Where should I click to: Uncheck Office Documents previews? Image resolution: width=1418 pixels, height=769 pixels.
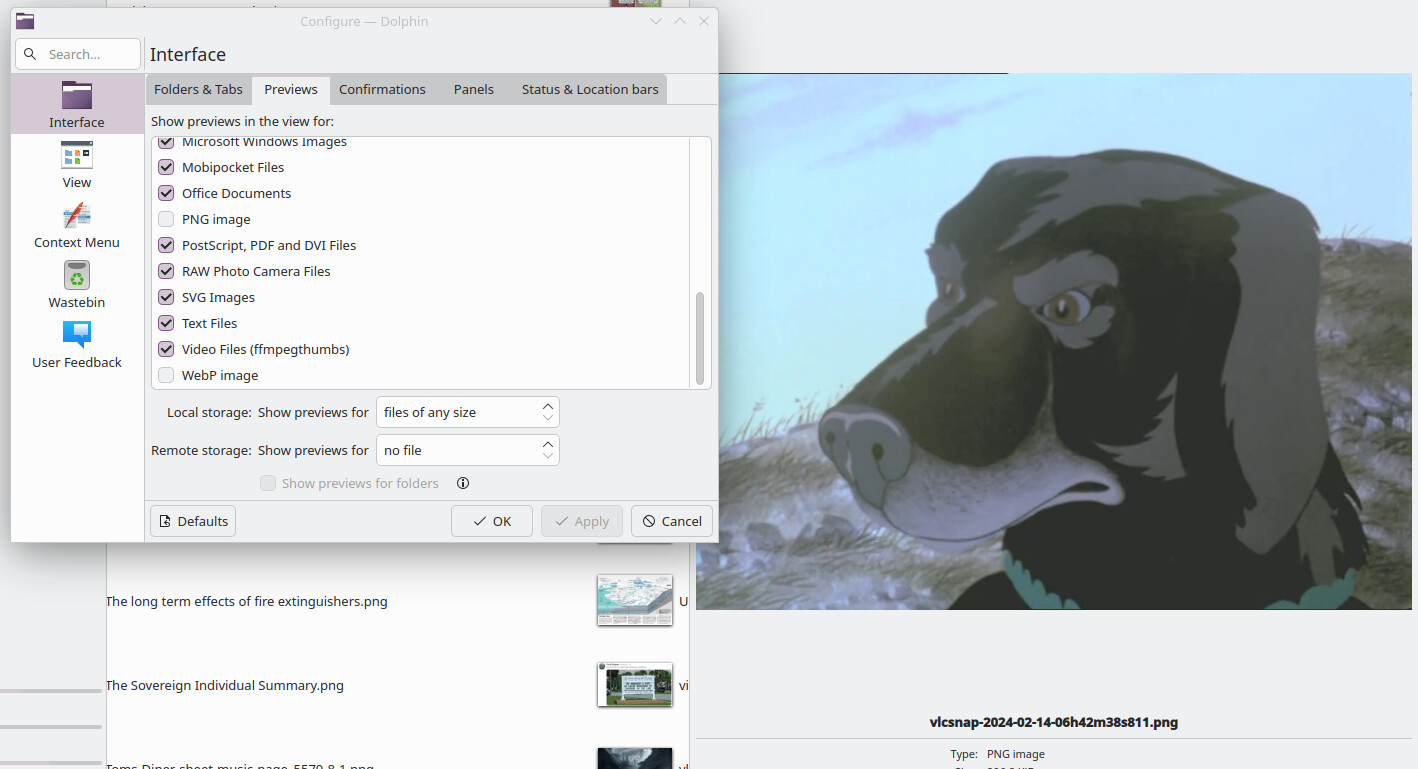tap(166, 193)
